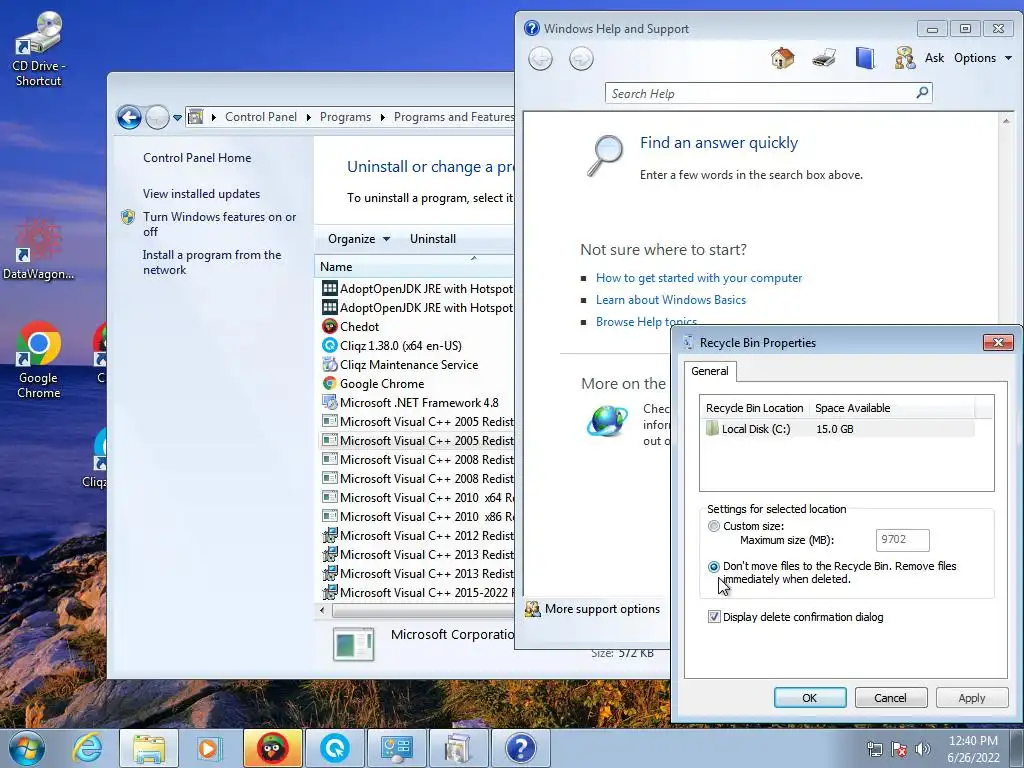Click Help window back arrow
This screenshot has height=768, width=1024.
coord(540,59)
